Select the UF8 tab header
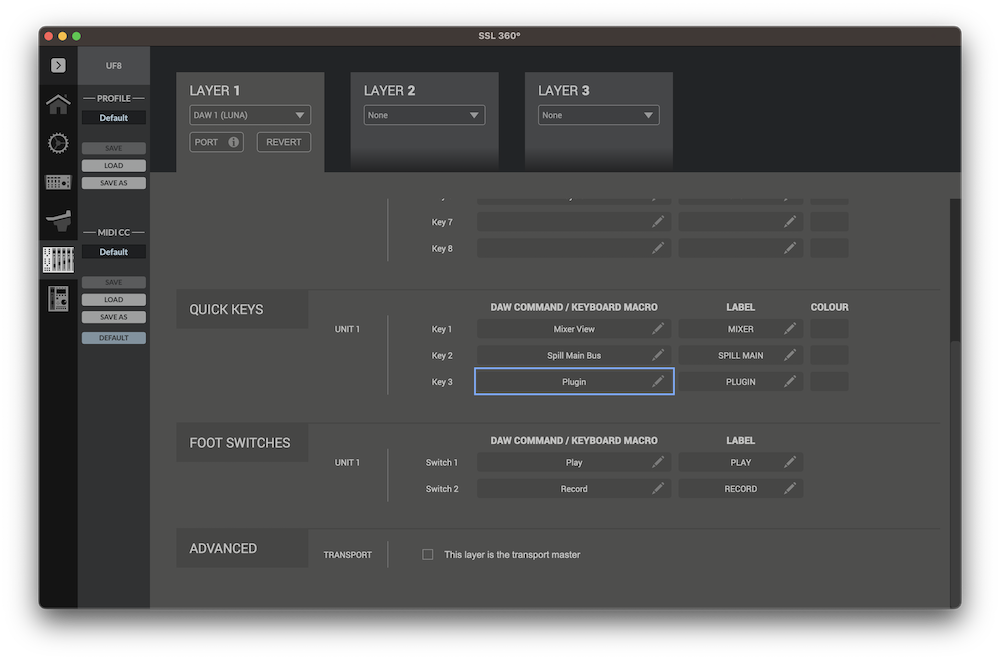 tap(114, 66)
